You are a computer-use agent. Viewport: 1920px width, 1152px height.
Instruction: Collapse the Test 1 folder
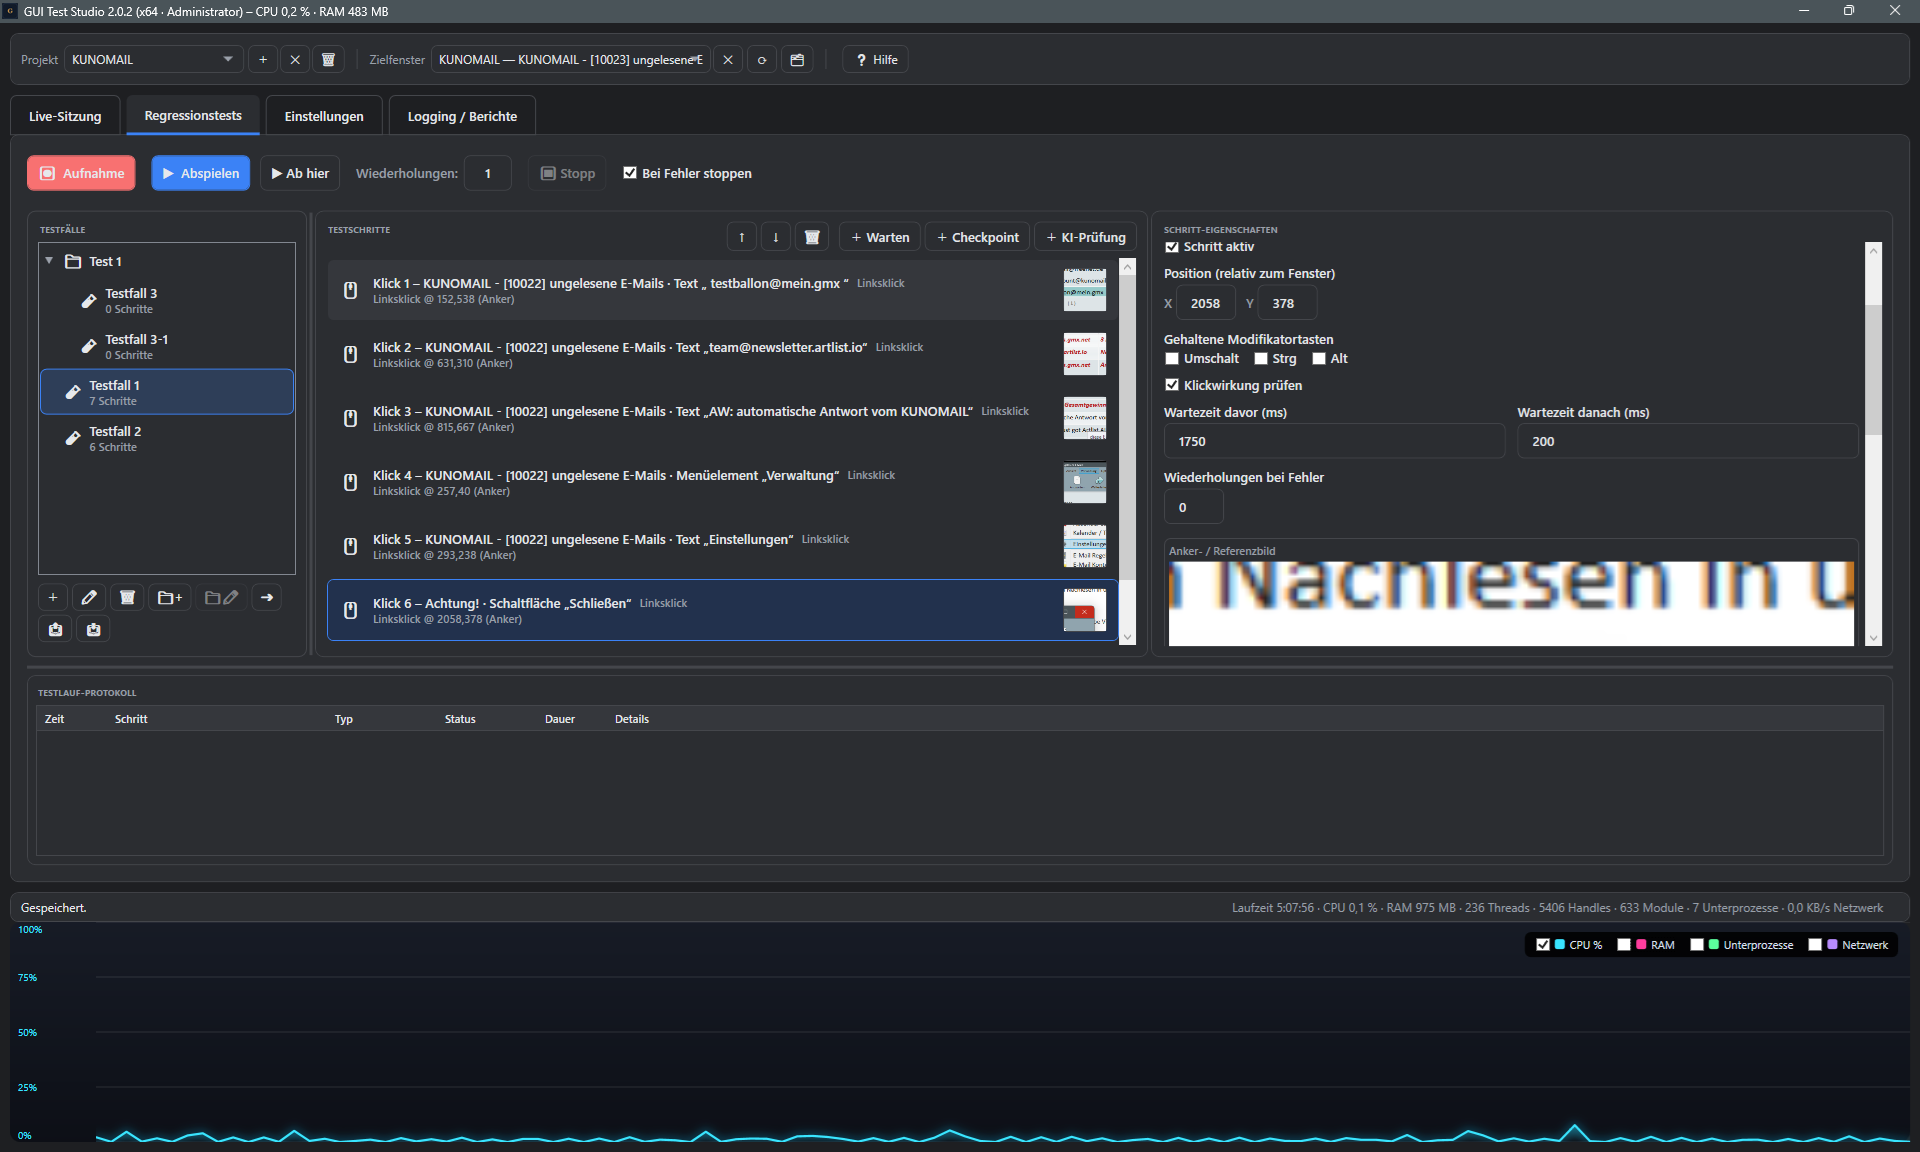49,261
